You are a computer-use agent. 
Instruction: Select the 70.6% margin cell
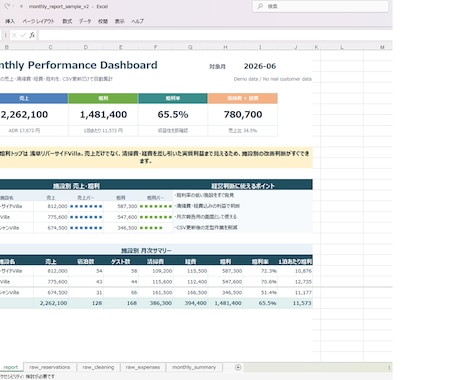point(260,282)
